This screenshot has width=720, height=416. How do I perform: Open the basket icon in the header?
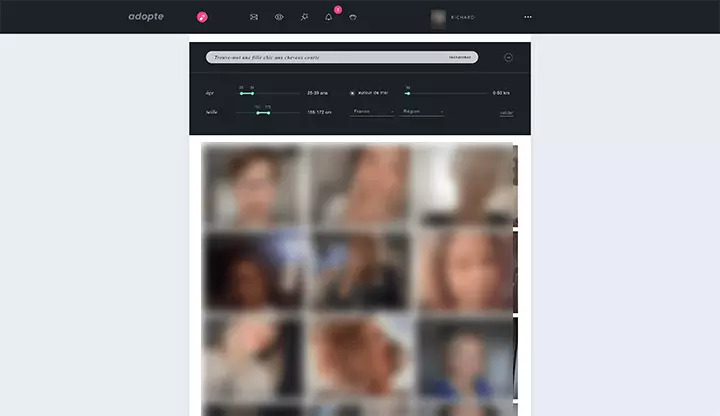(x=353, y=17)
